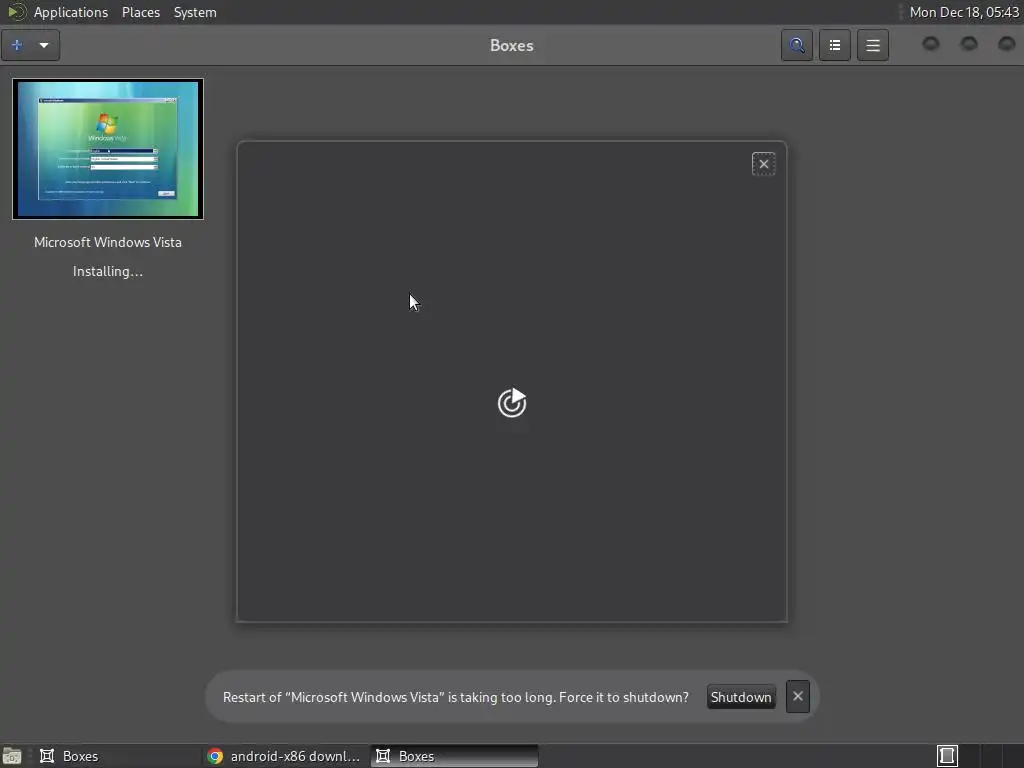Switch to list view
This screenshot has width=1024, height=768.
pyautogui.click(x=835, y=45)
